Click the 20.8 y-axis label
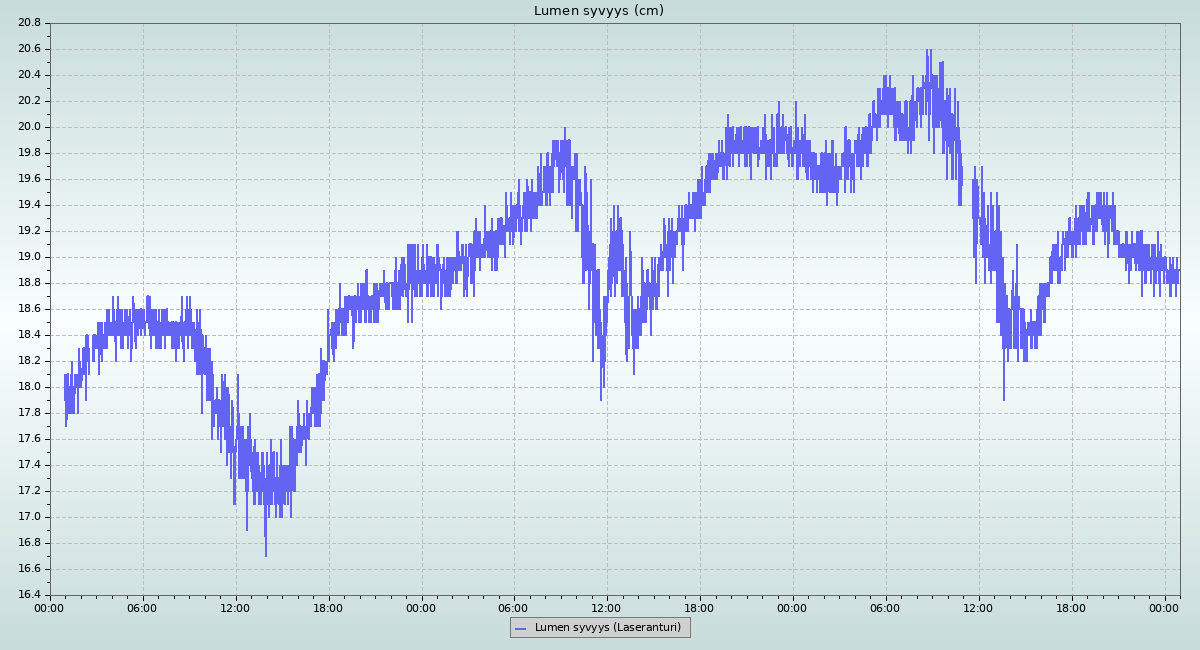This screenshot has width=1200, height=650. 29,23
